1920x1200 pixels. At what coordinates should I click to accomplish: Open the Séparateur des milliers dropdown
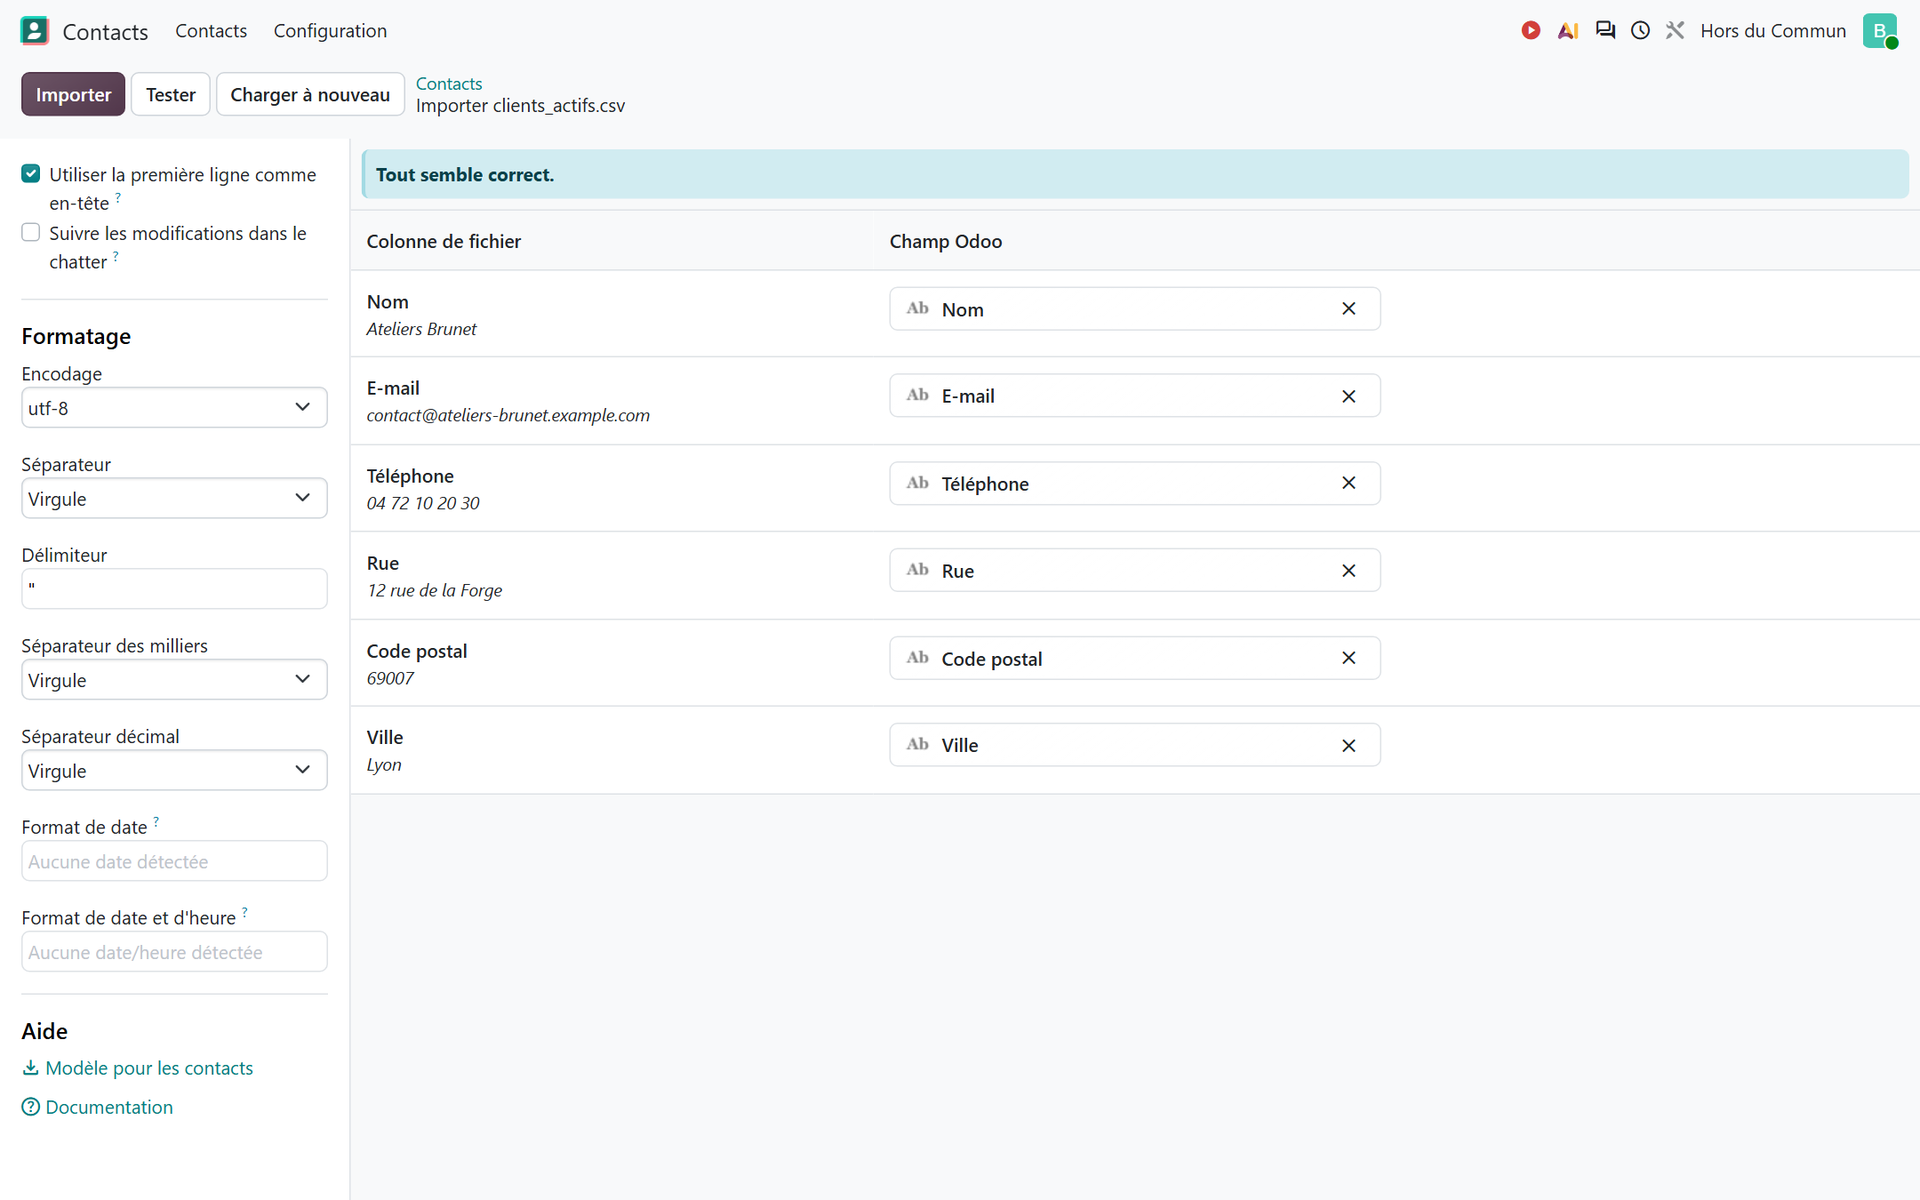point(174,680)
